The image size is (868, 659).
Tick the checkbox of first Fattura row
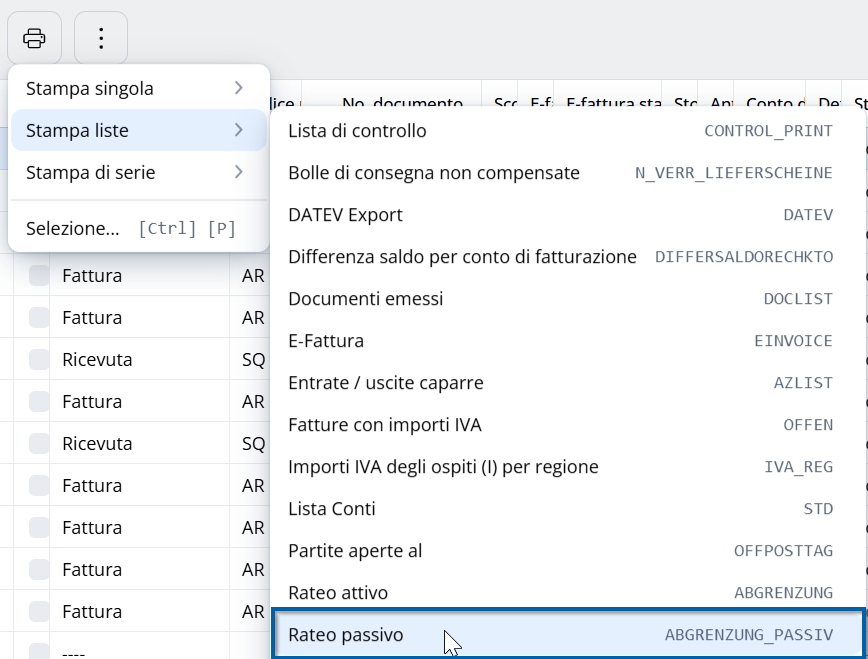click(39, 276)
